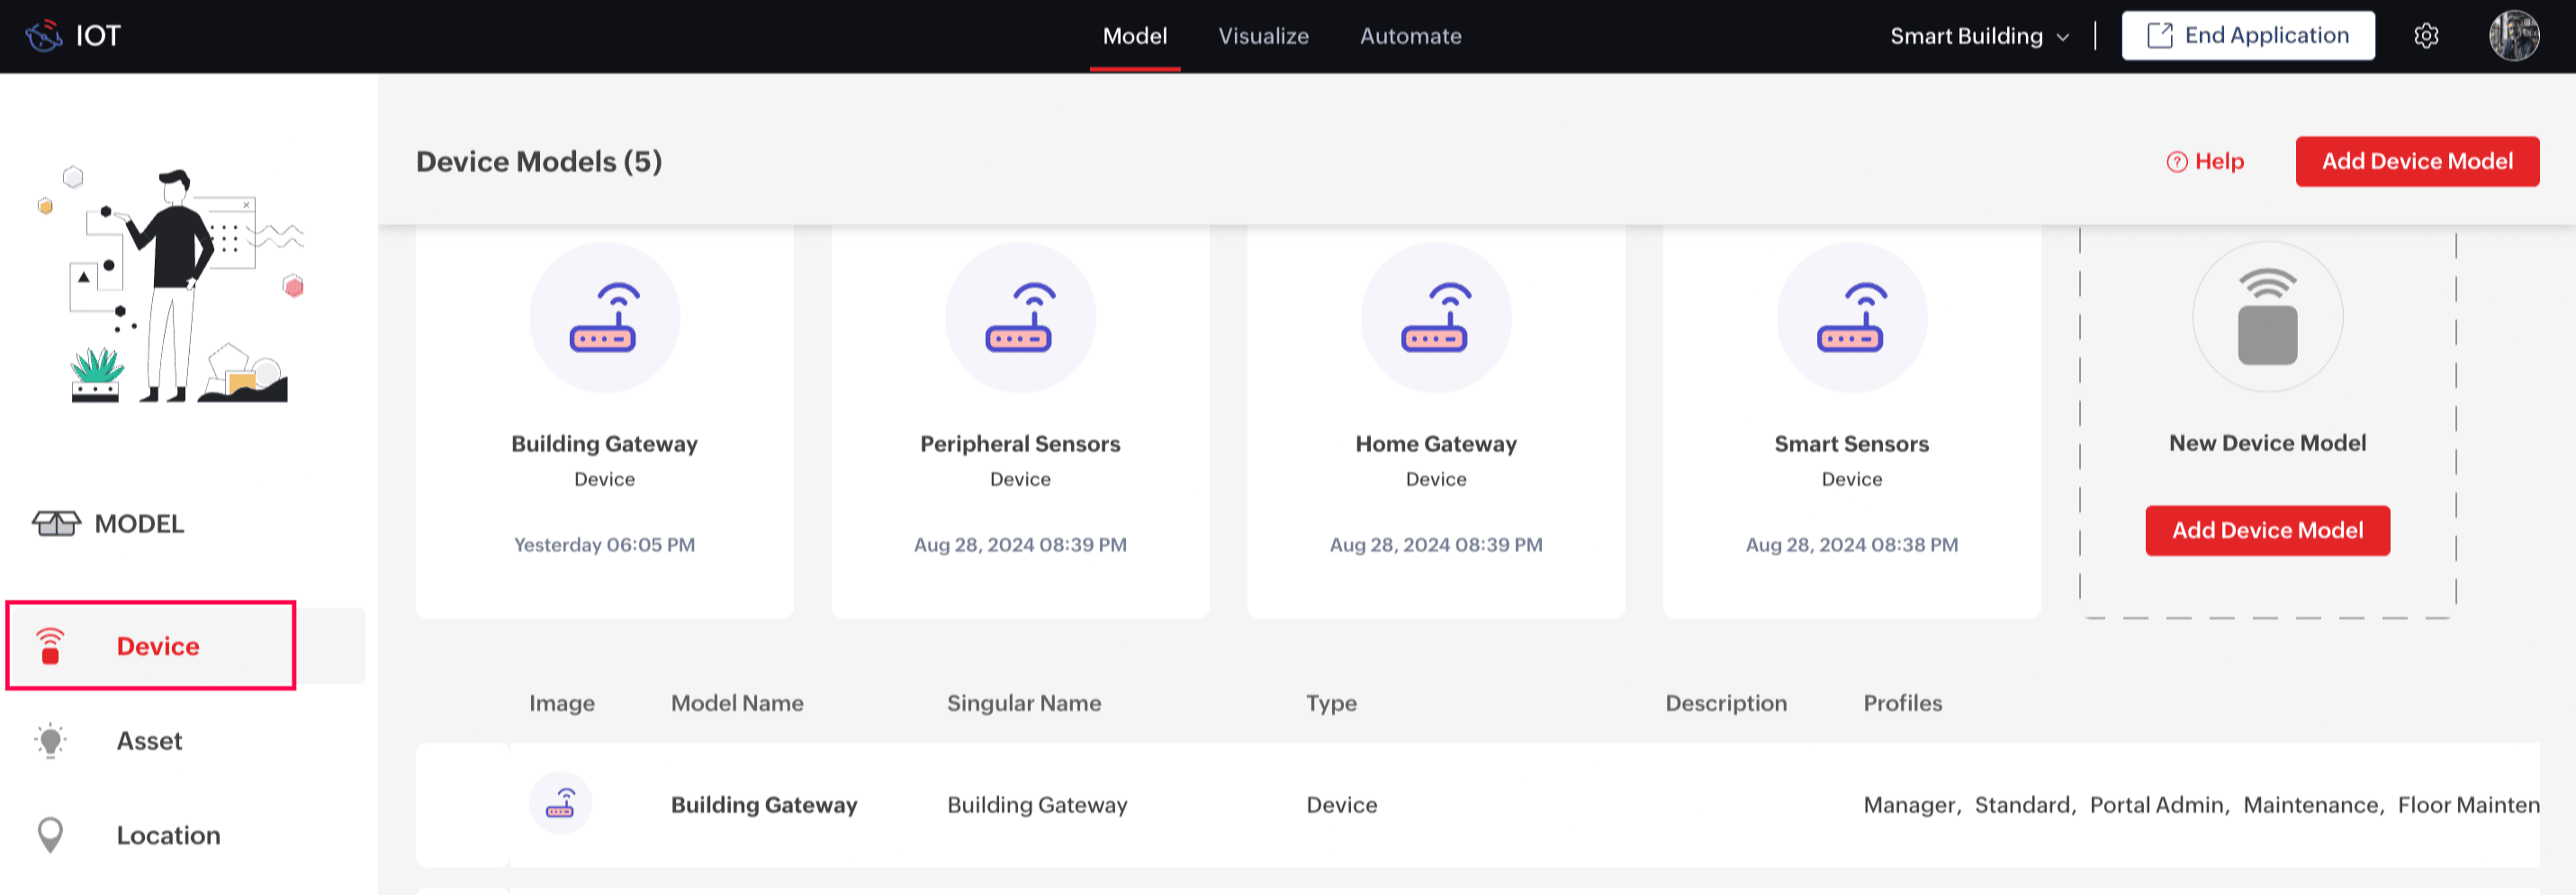Click Building Gateway model name in table

(764, 805)
